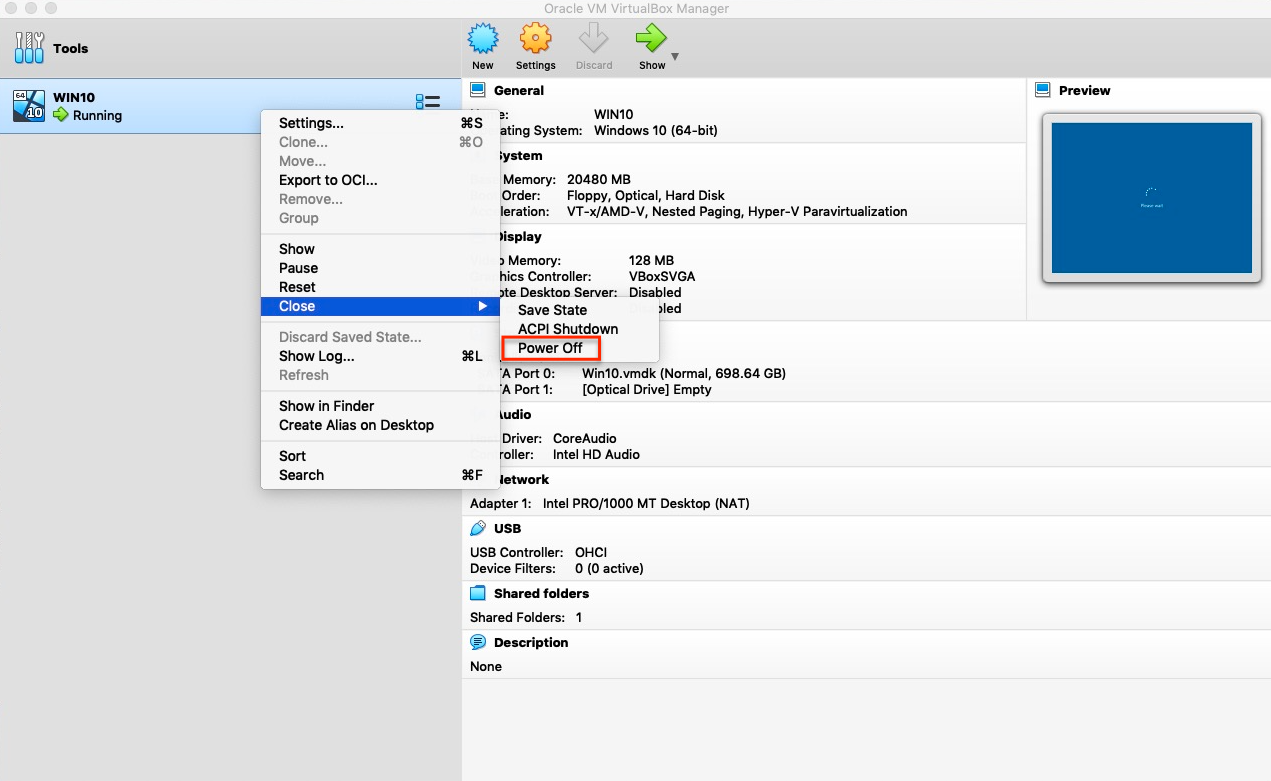Viewport: 1271px width, 781px height.
Task: Select the Tools label in sidebar
Action: pyautogui.click(x=71, y=48)
